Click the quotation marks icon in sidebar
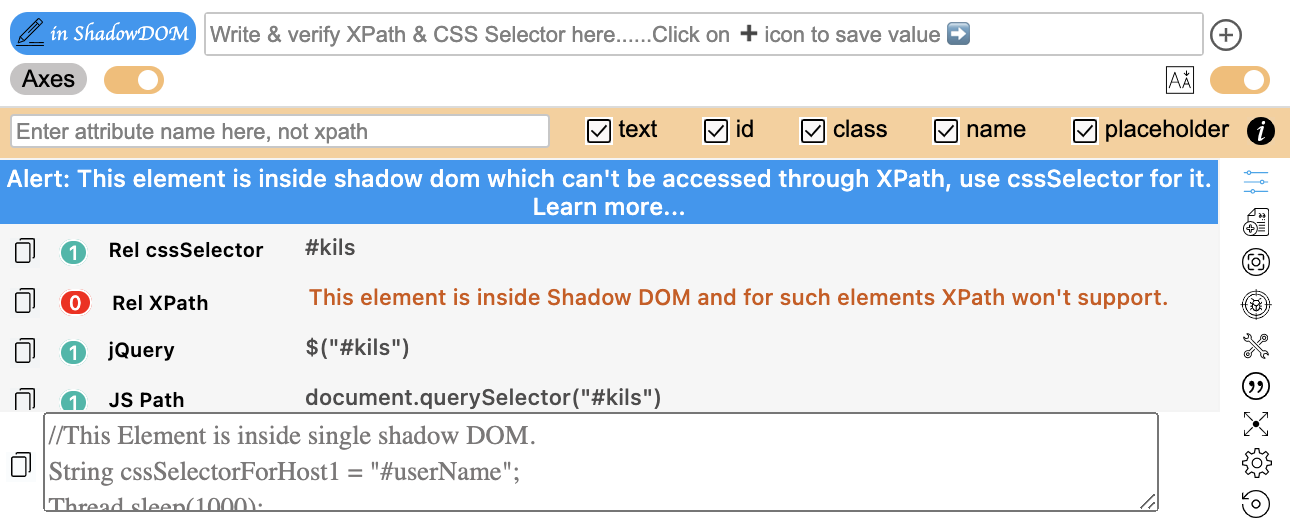This screenshot has width=1290, height=528. pos(1256,386)
